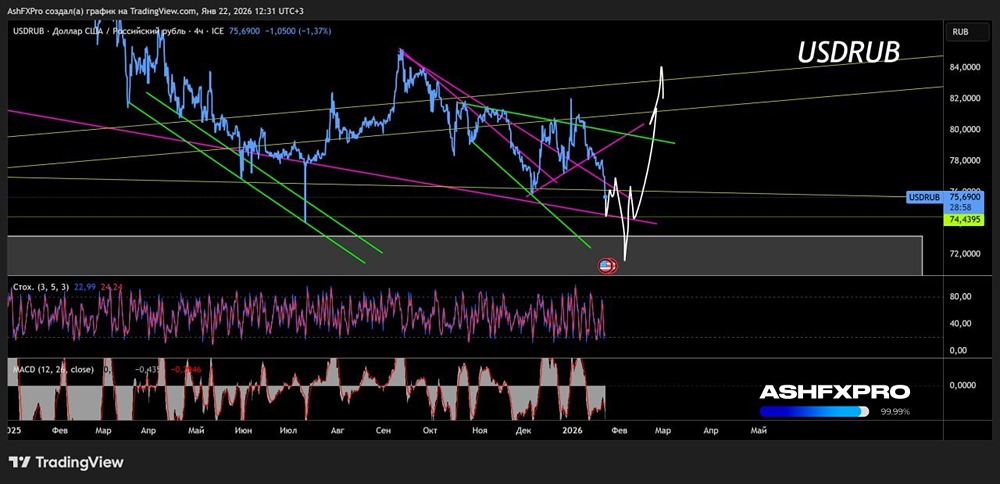
Task: Click the large USDRUB title annotation
Action: (848, 53)
